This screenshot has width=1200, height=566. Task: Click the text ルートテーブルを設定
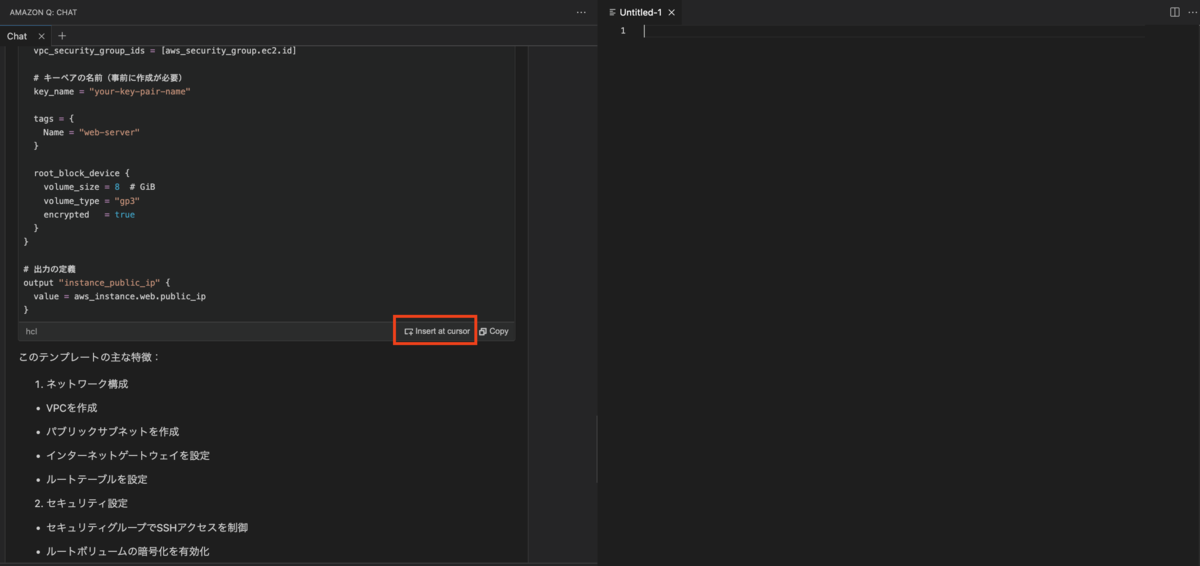pos(96,480)
